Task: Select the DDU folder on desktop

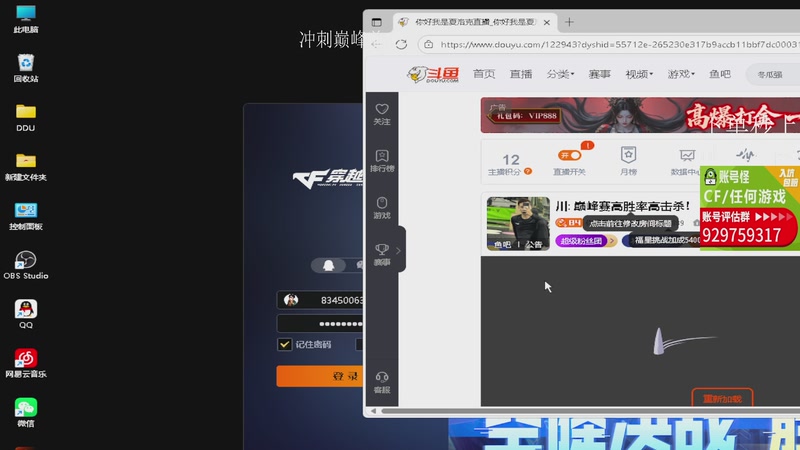Action: [26, 117]
